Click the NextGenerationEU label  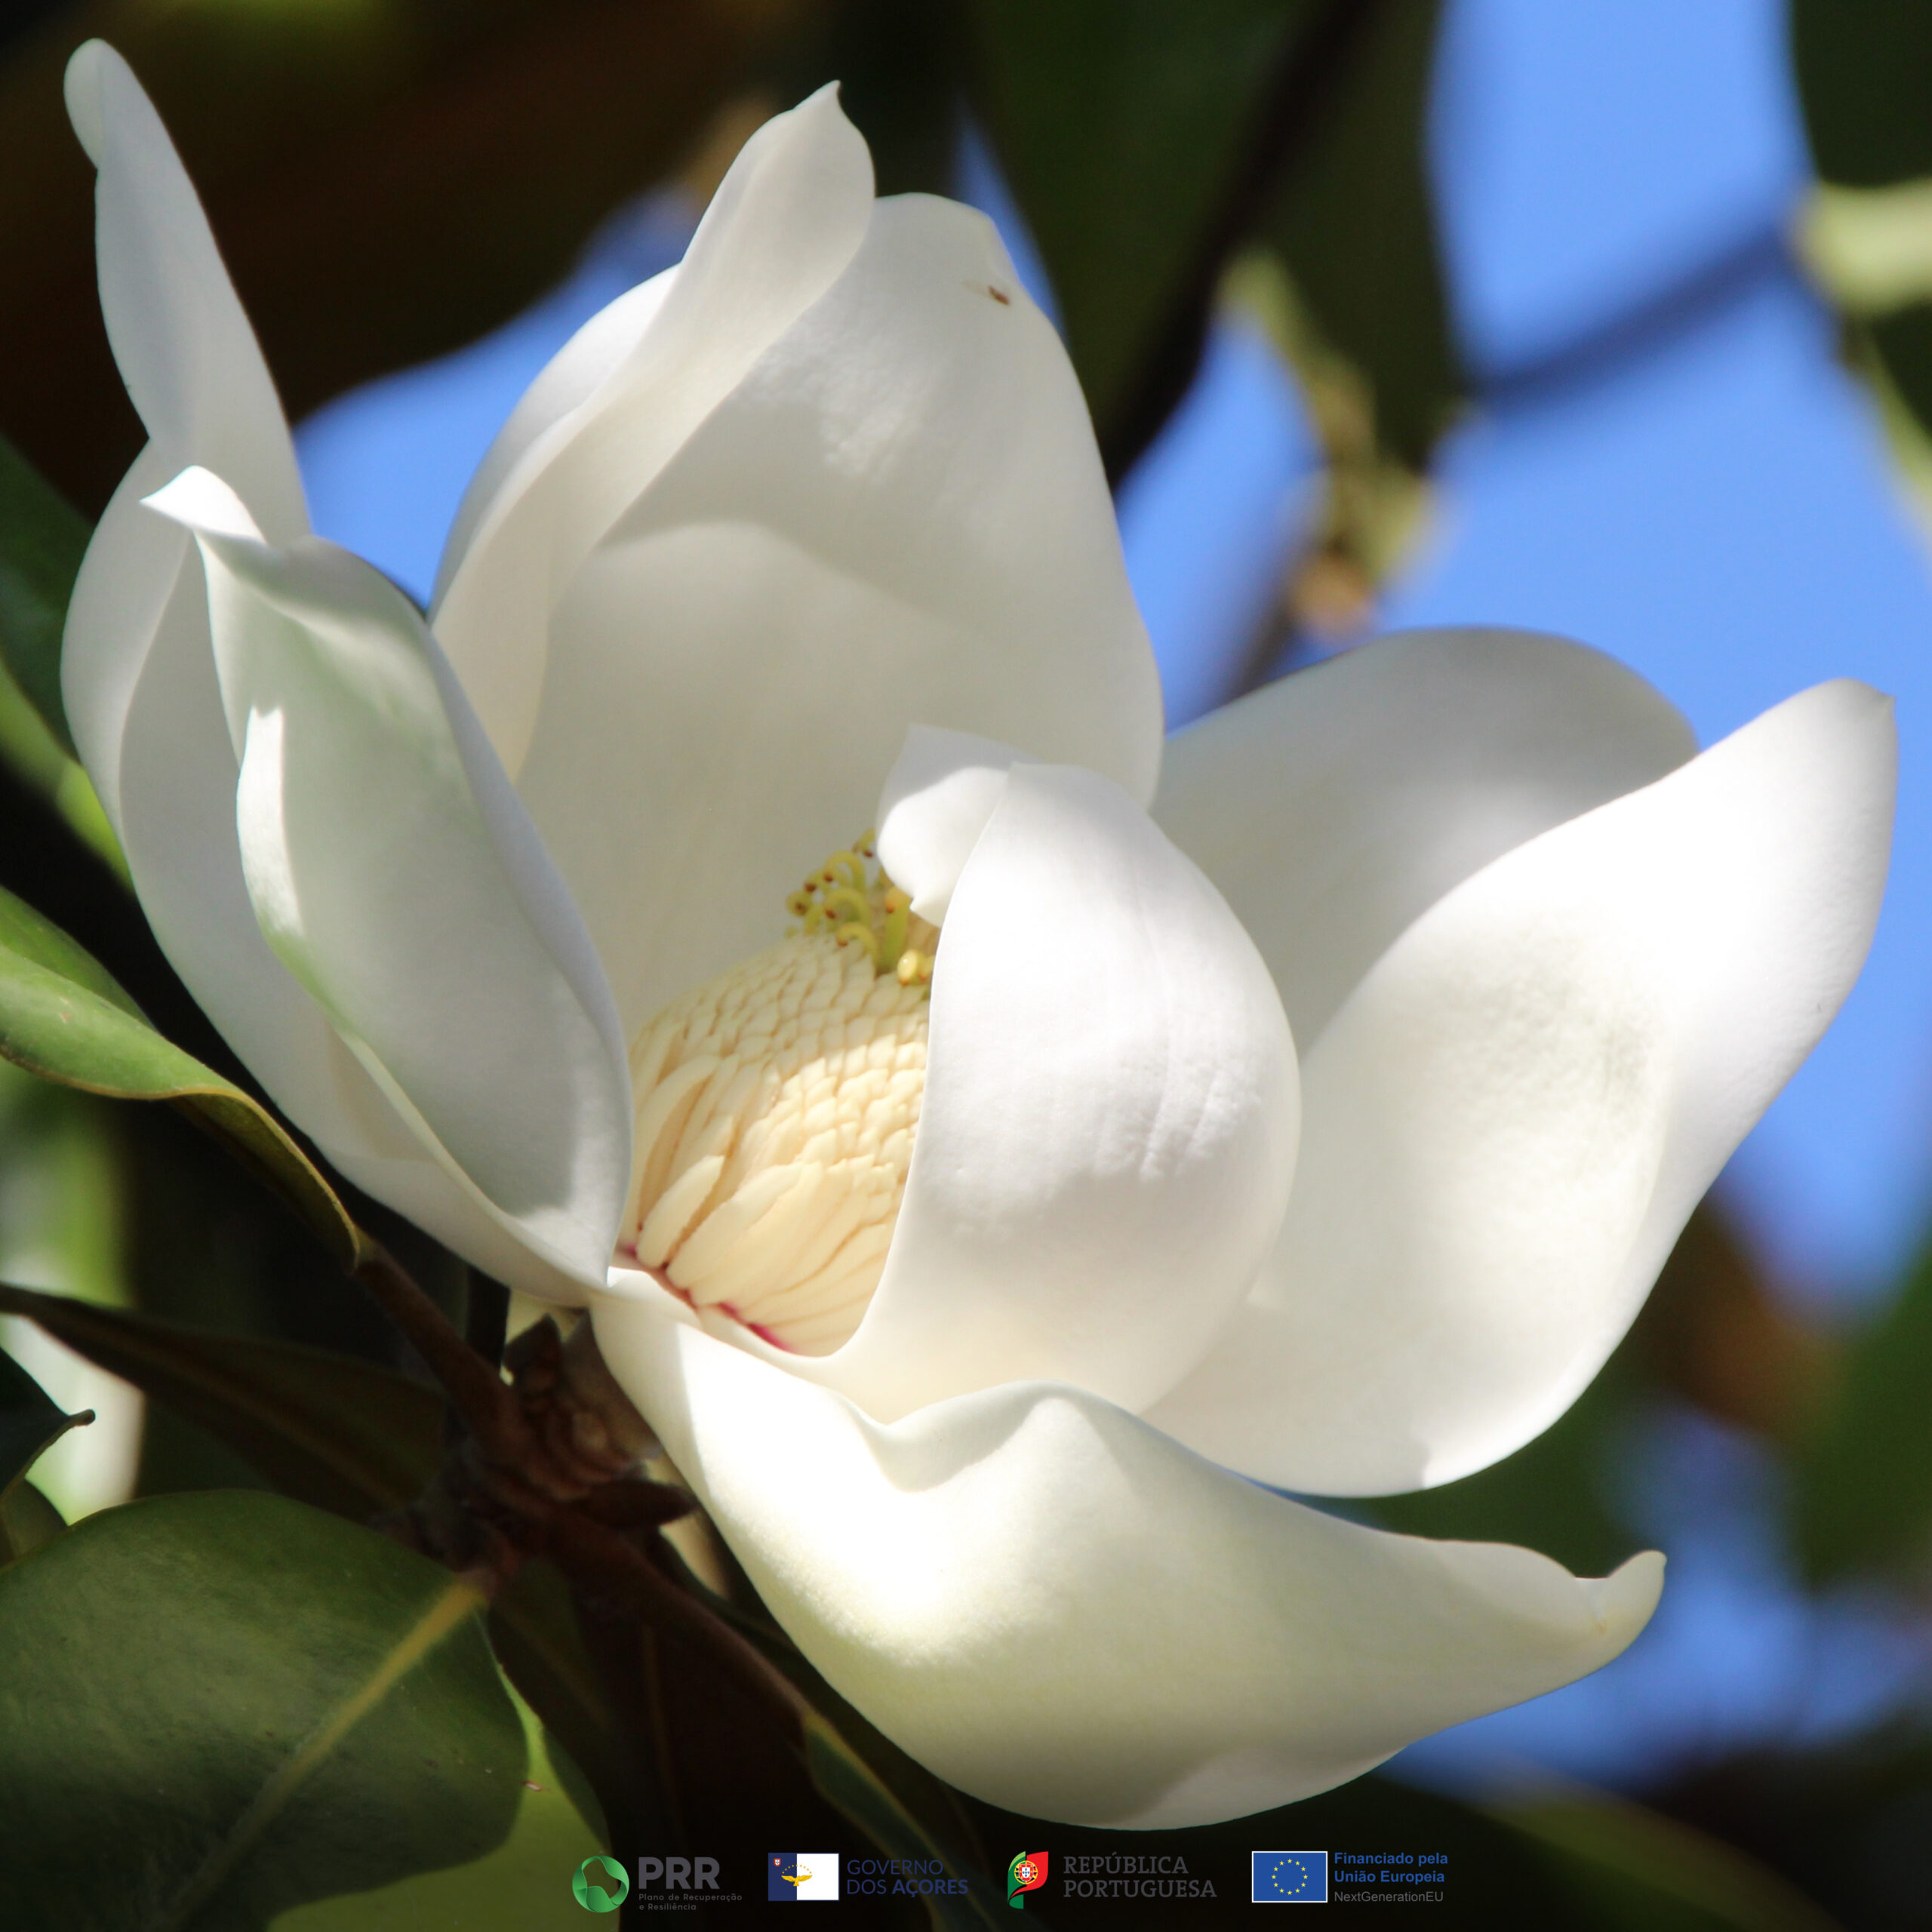point(1388,1897)
